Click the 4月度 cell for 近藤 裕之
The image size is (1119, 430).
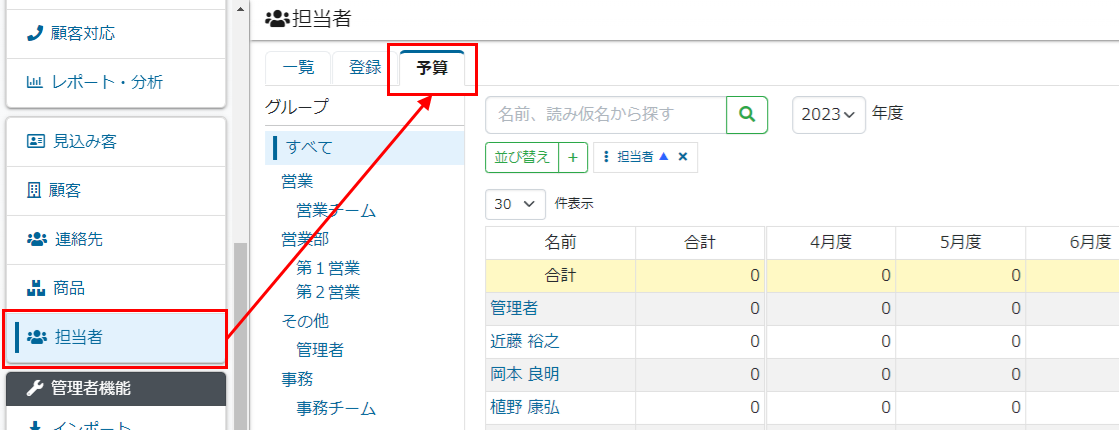tap(831, 342)
